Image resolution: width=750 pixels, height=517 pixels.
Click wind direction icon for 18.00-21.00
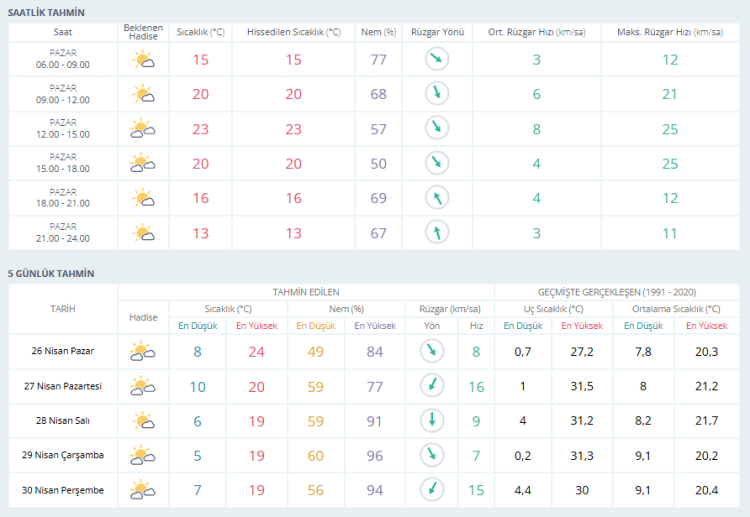436,198
